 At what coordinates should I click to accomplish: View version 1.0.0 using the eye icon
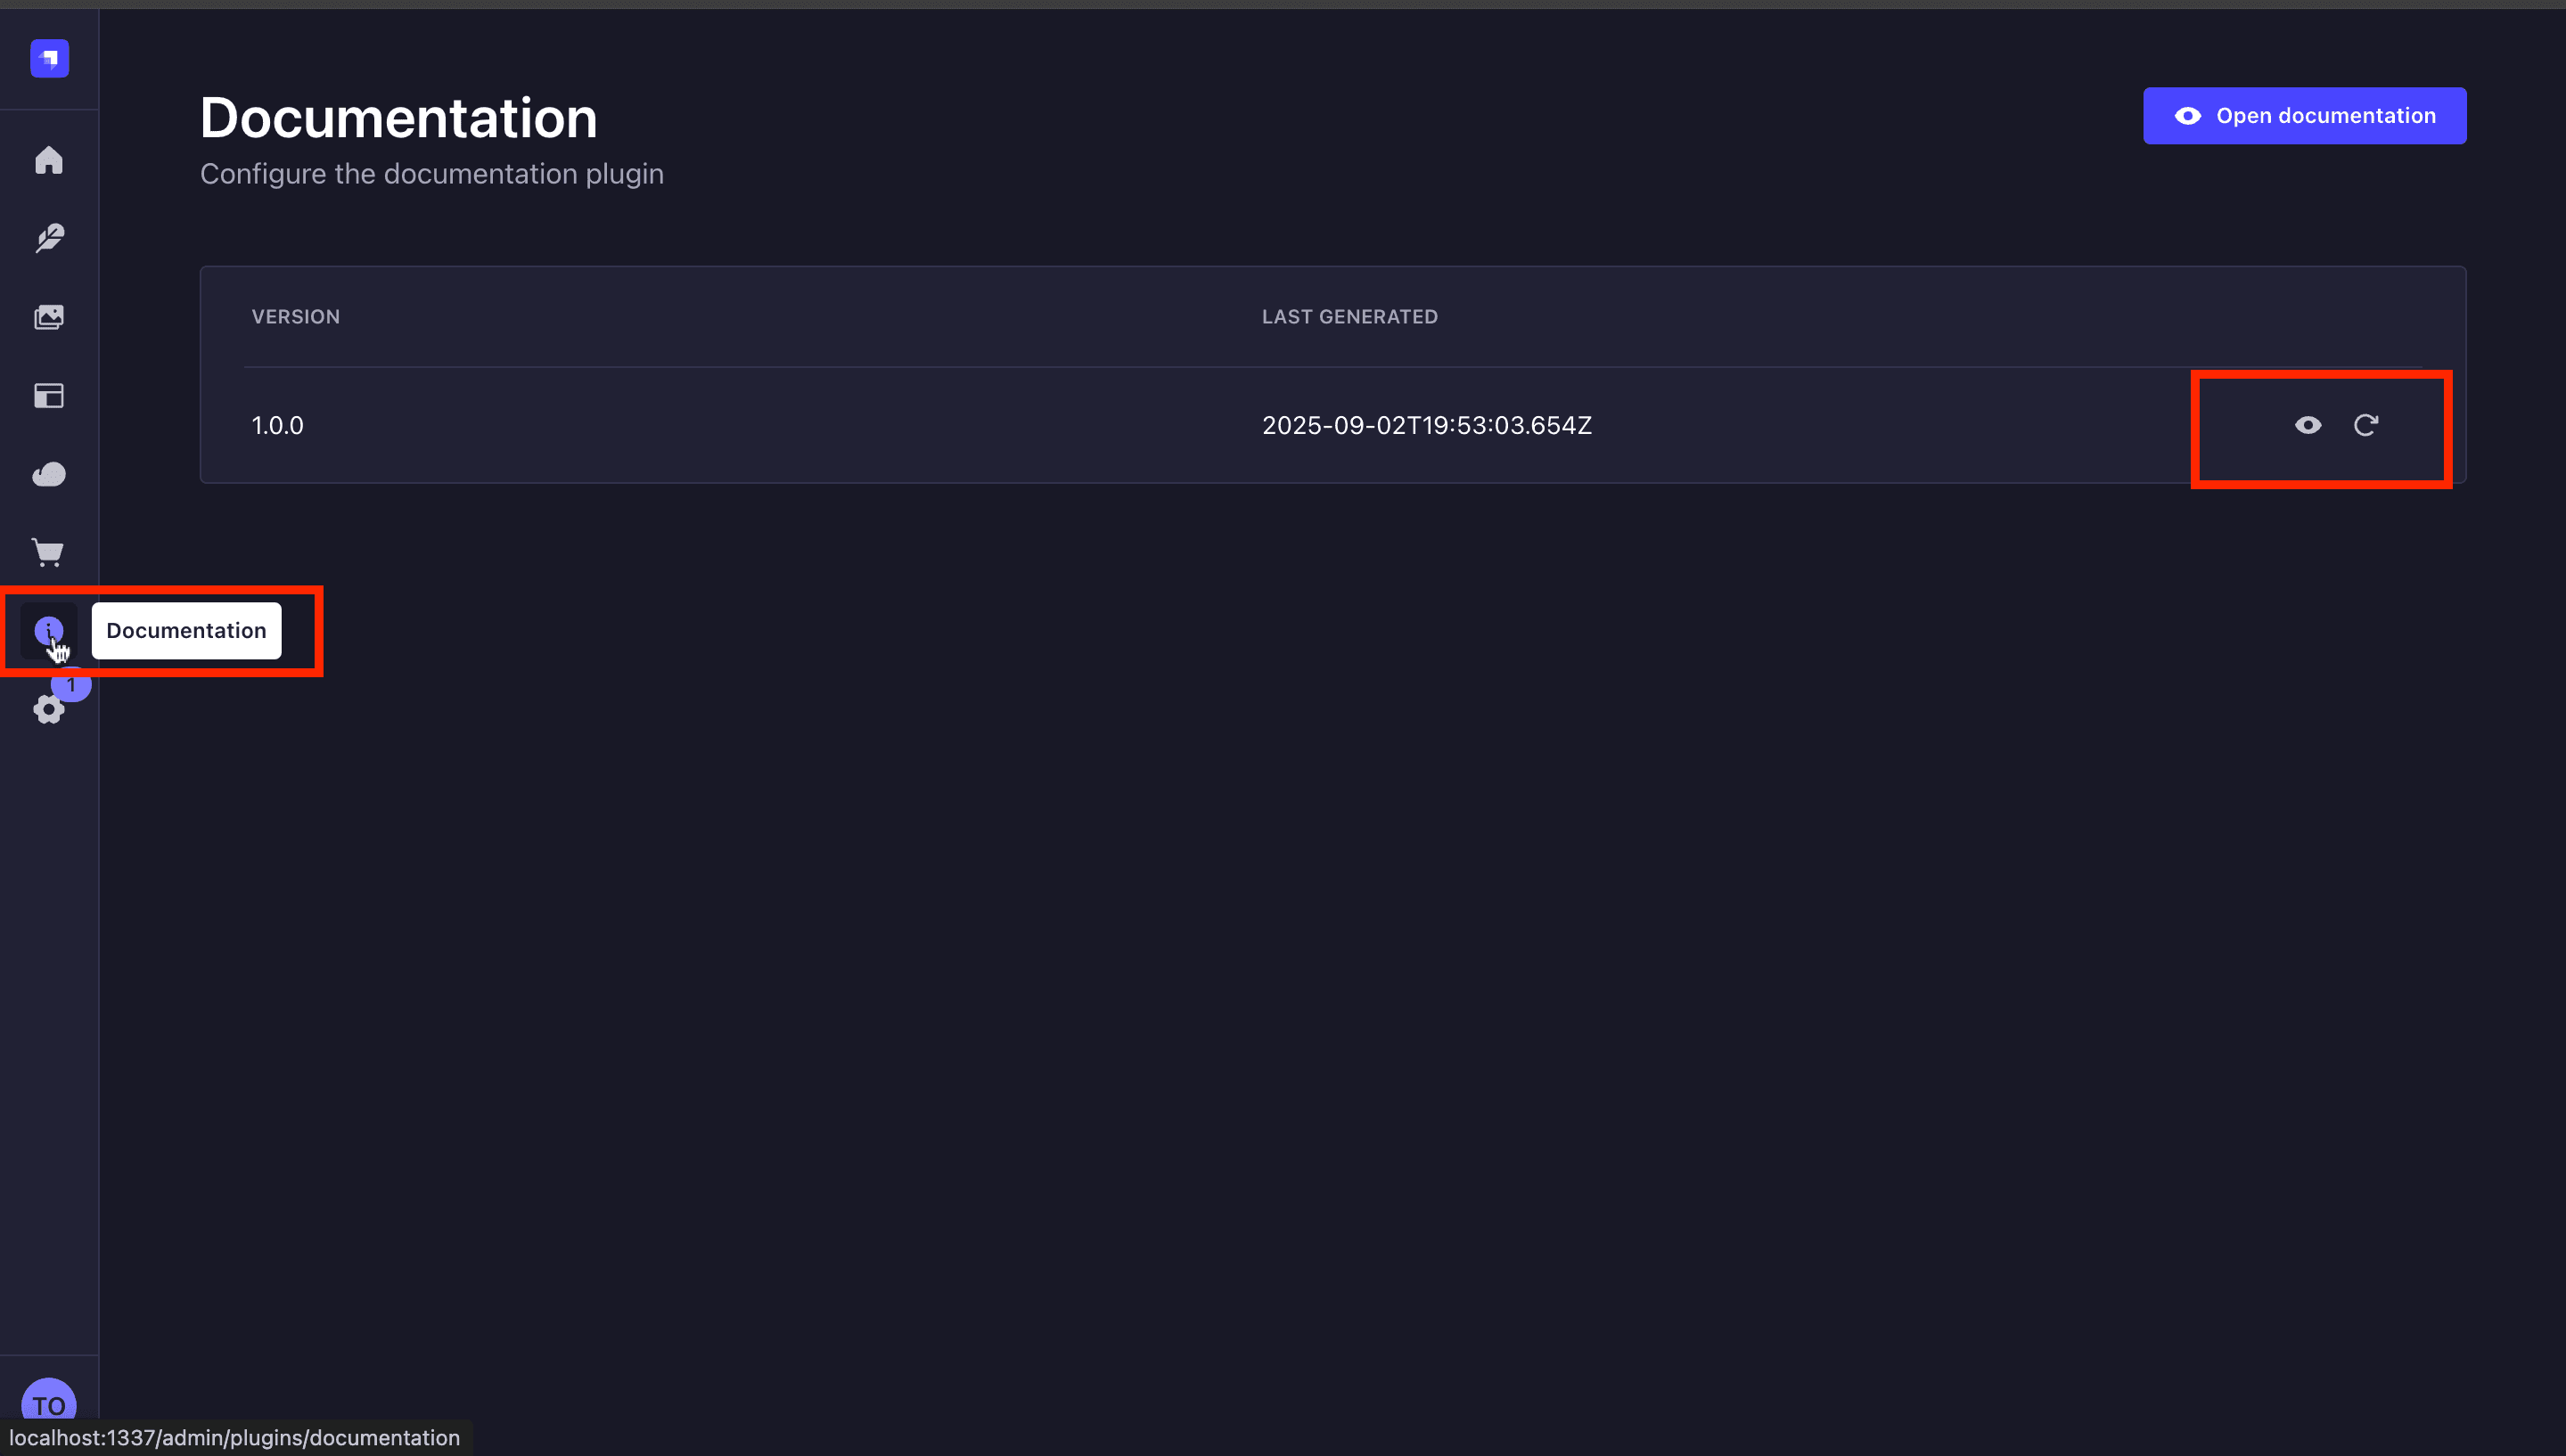2307,425
